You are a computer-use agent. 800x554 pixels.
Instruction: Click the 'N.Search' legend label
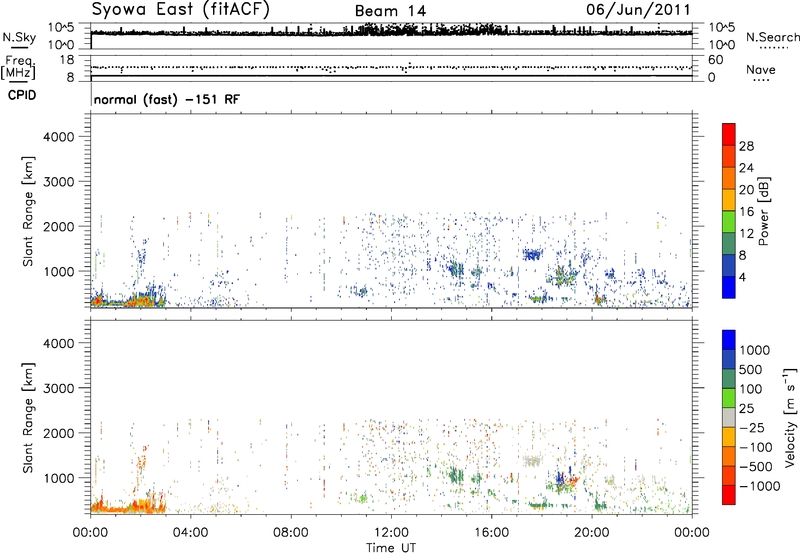[772, 37]
